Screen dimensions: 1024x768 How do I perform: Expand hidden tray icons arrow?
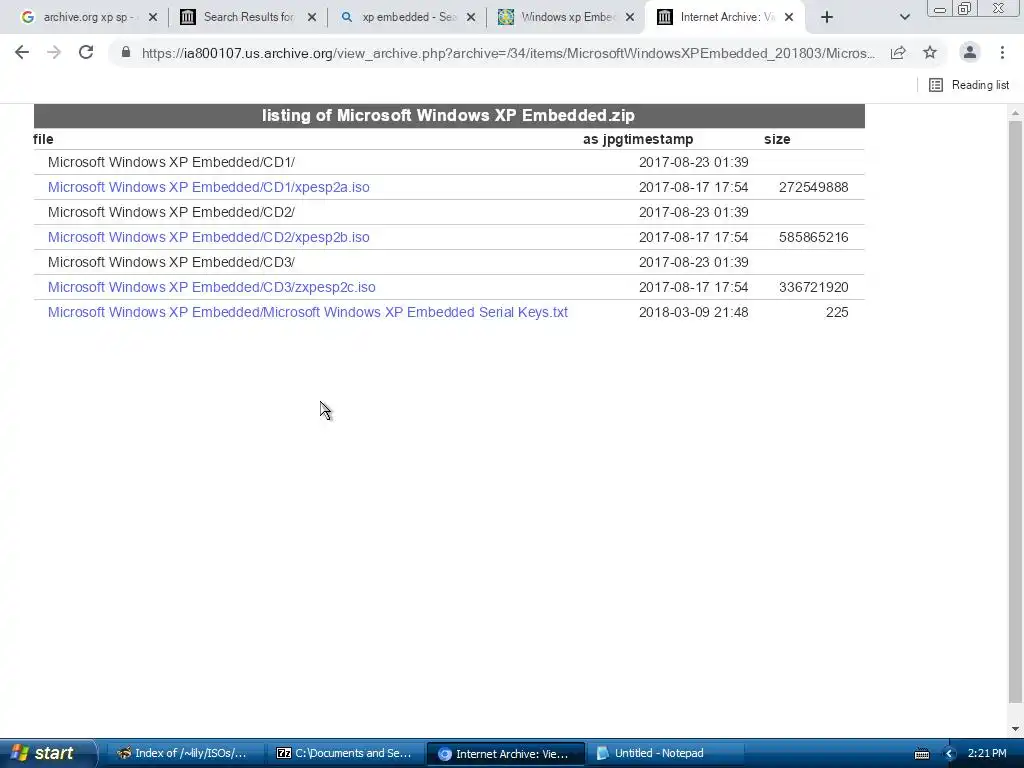949,754
